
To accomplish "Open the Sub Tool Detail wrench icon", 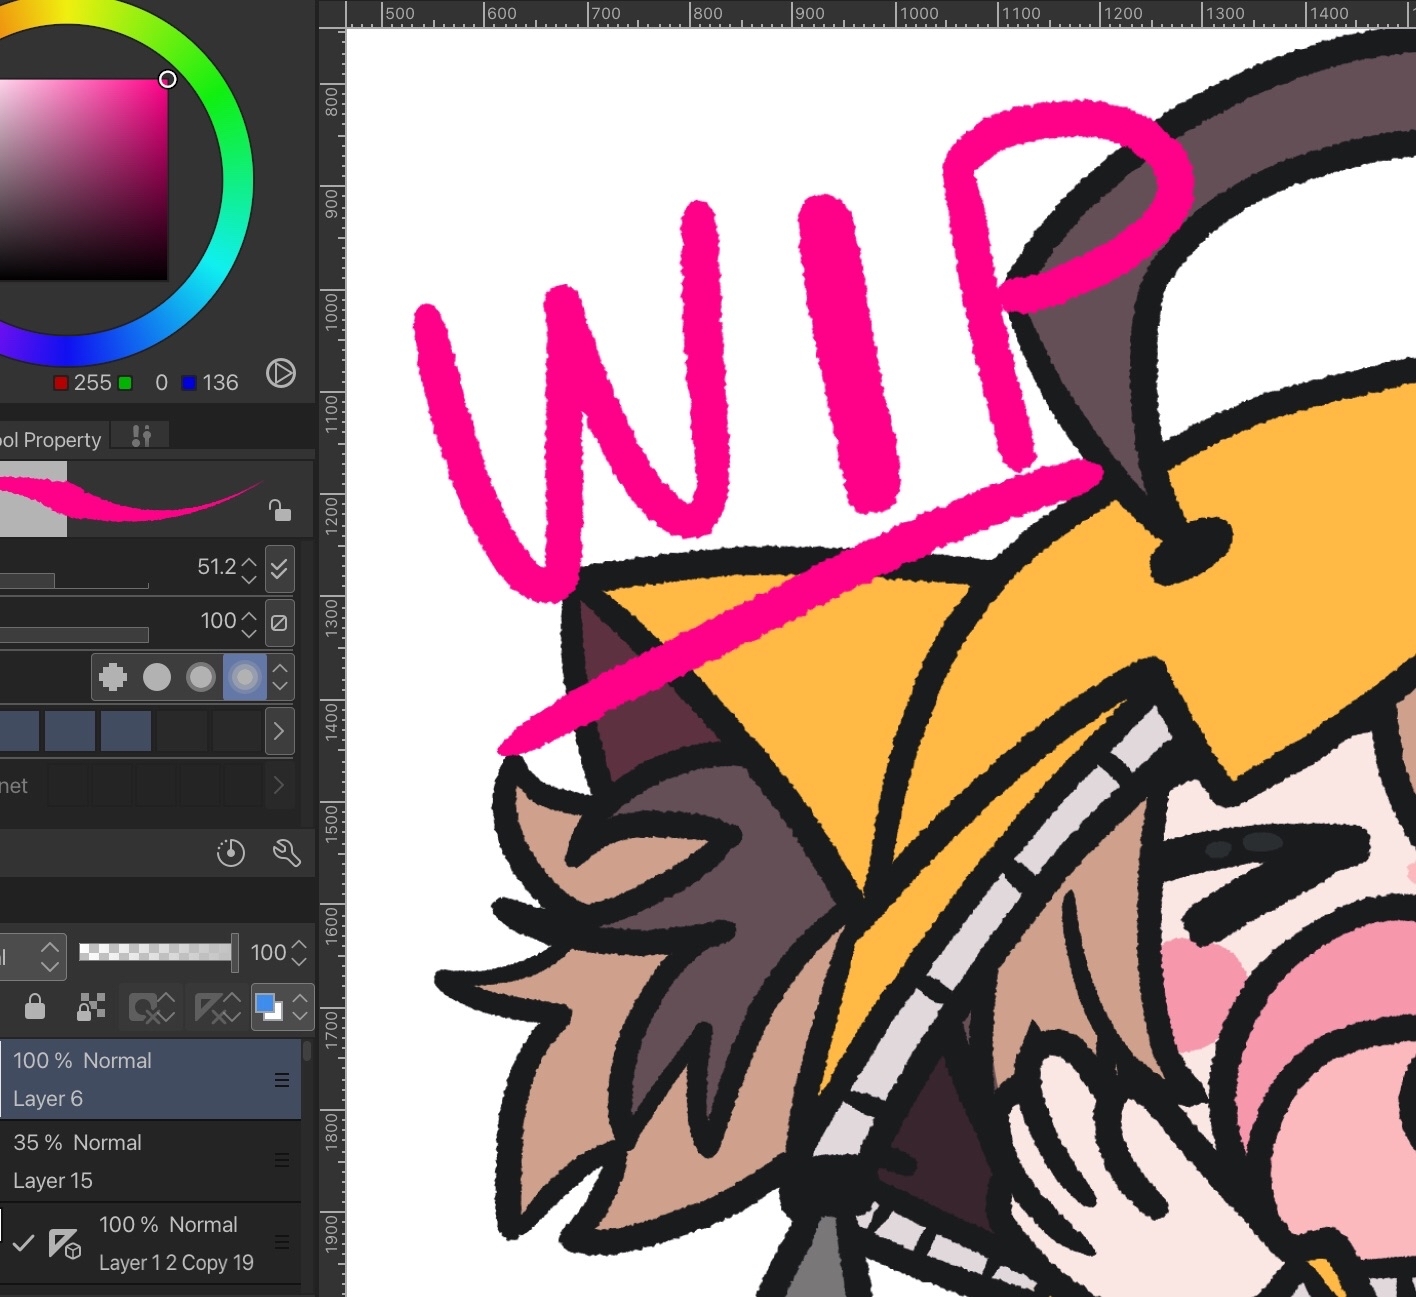I will (287, 853).
